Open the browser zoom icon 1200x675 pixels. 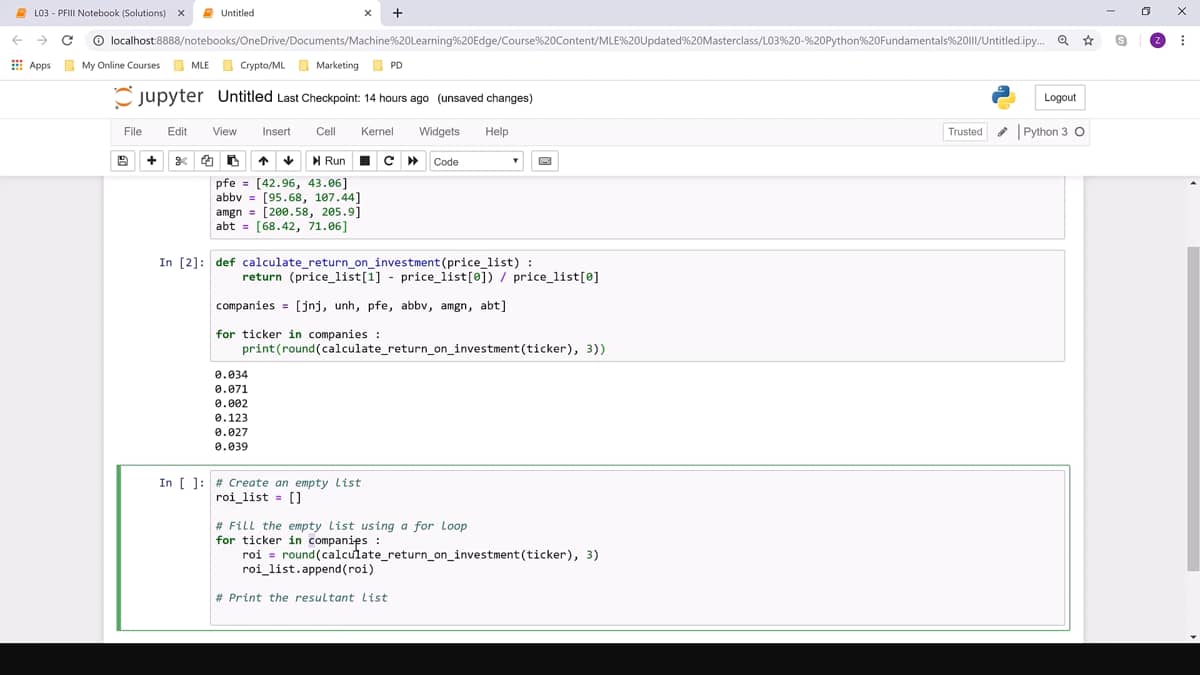pos(1062,41)
